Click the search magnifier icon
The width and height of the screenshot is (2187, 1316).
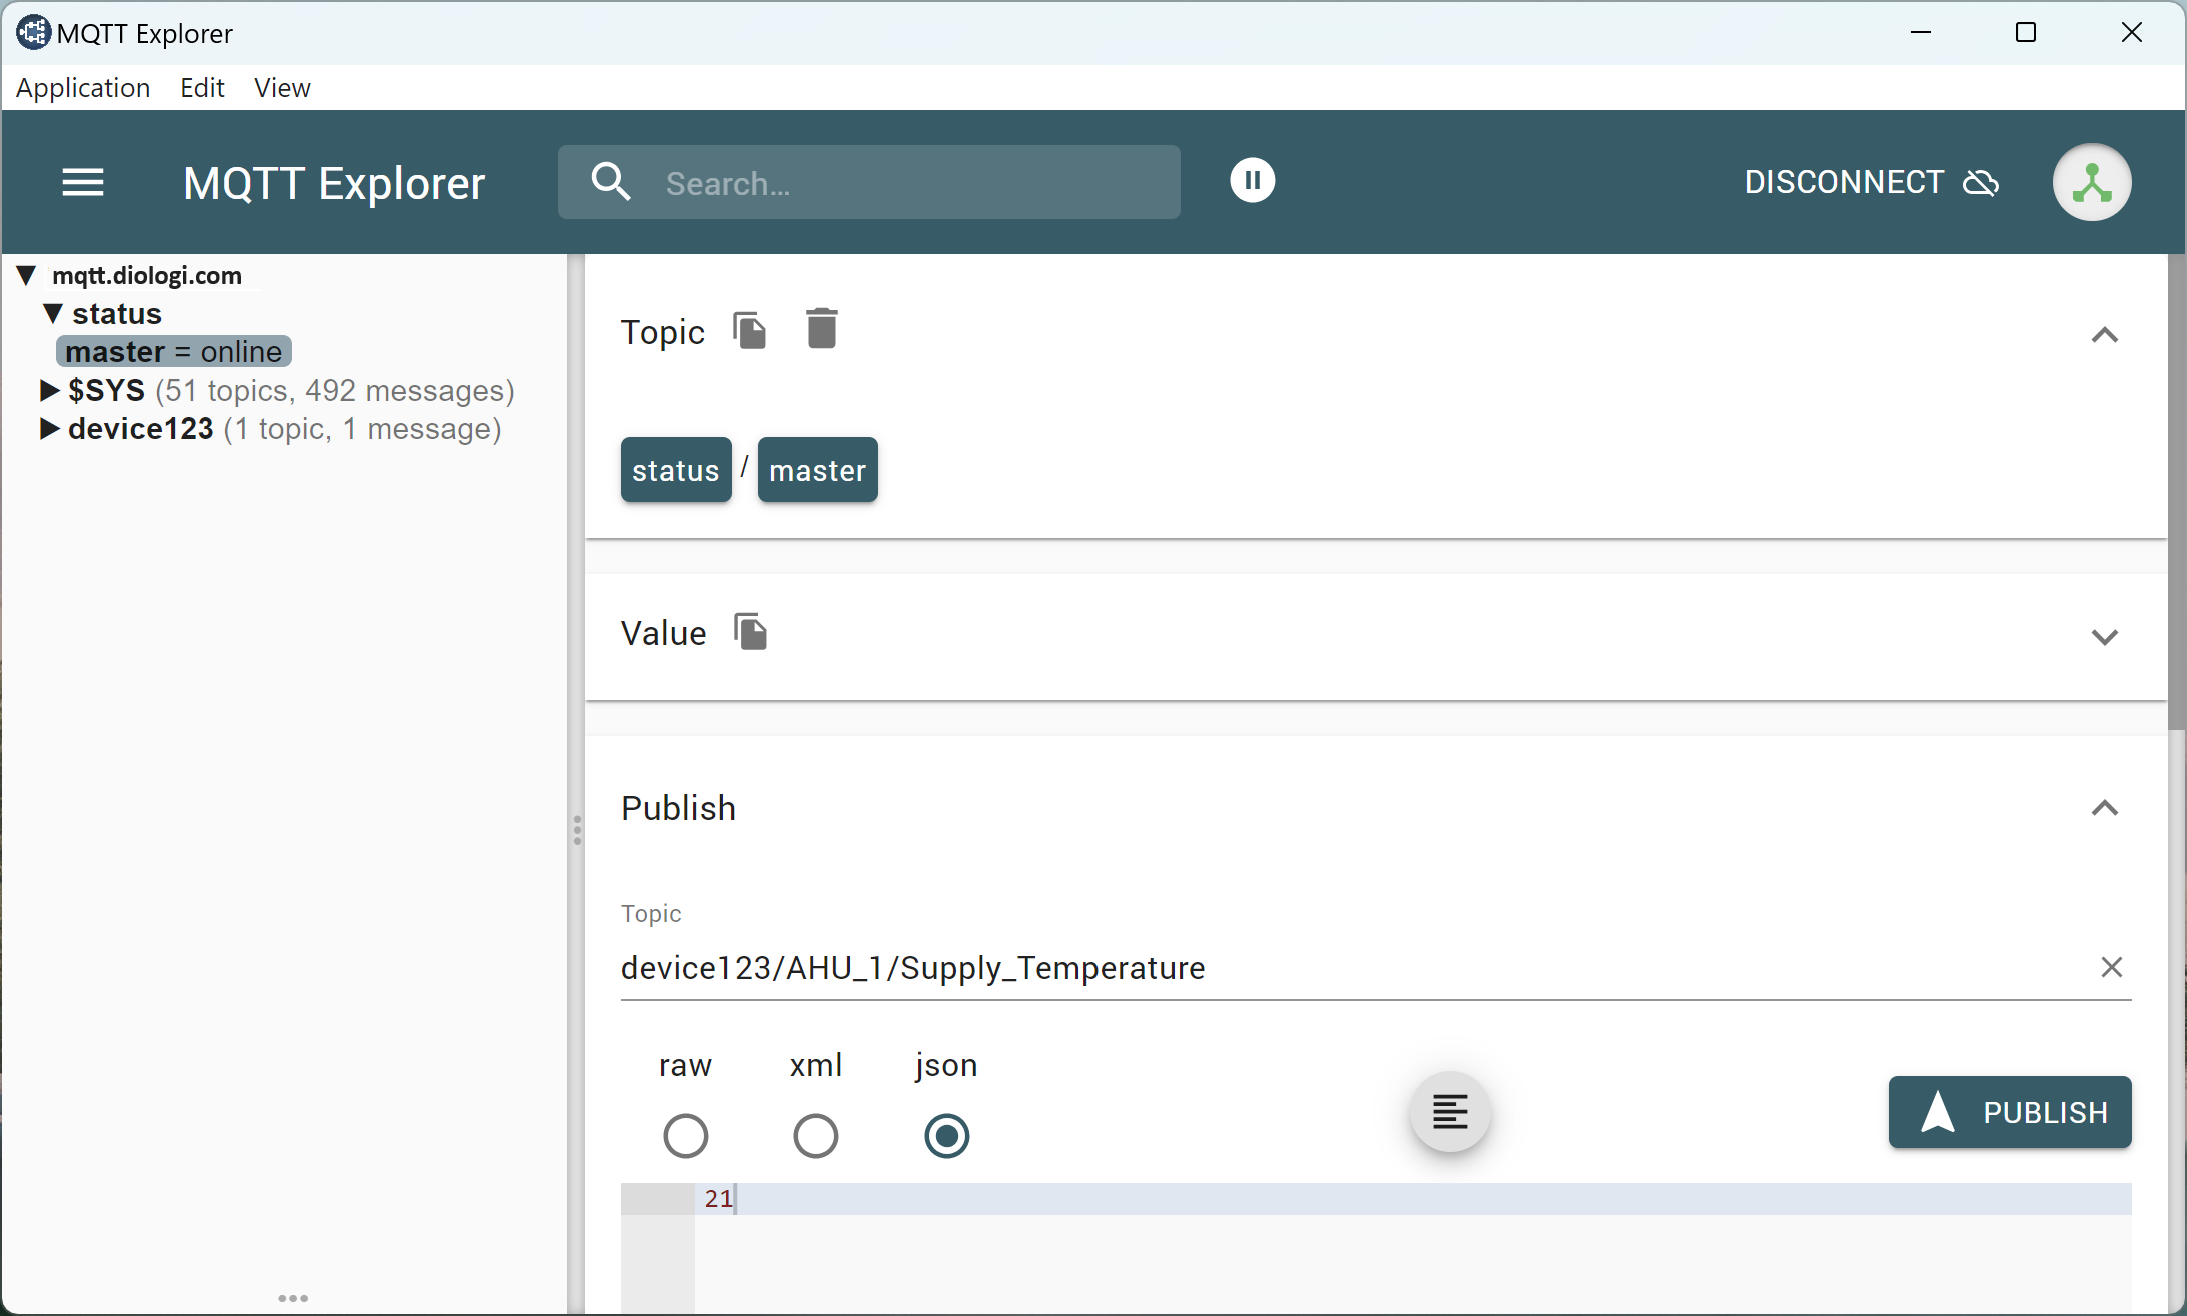(611, 182)
